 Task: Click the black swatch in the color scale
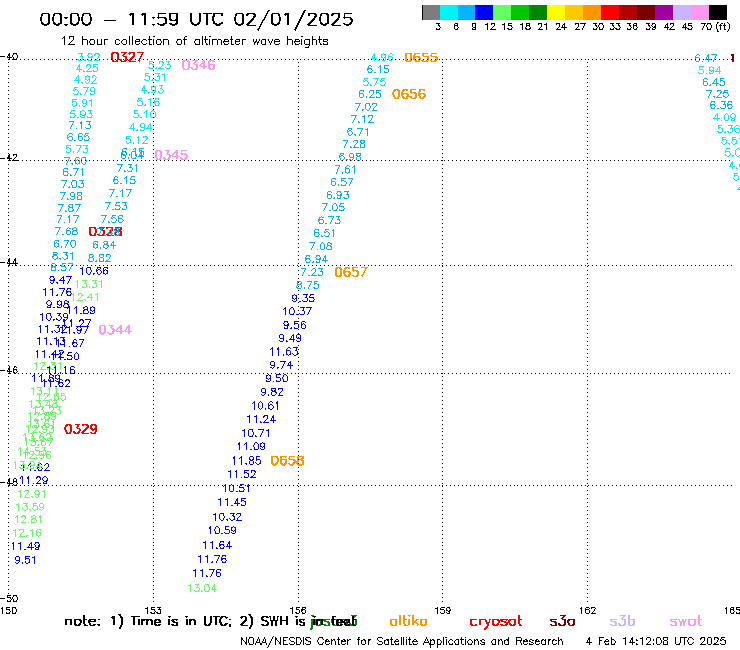pos(718,12)
